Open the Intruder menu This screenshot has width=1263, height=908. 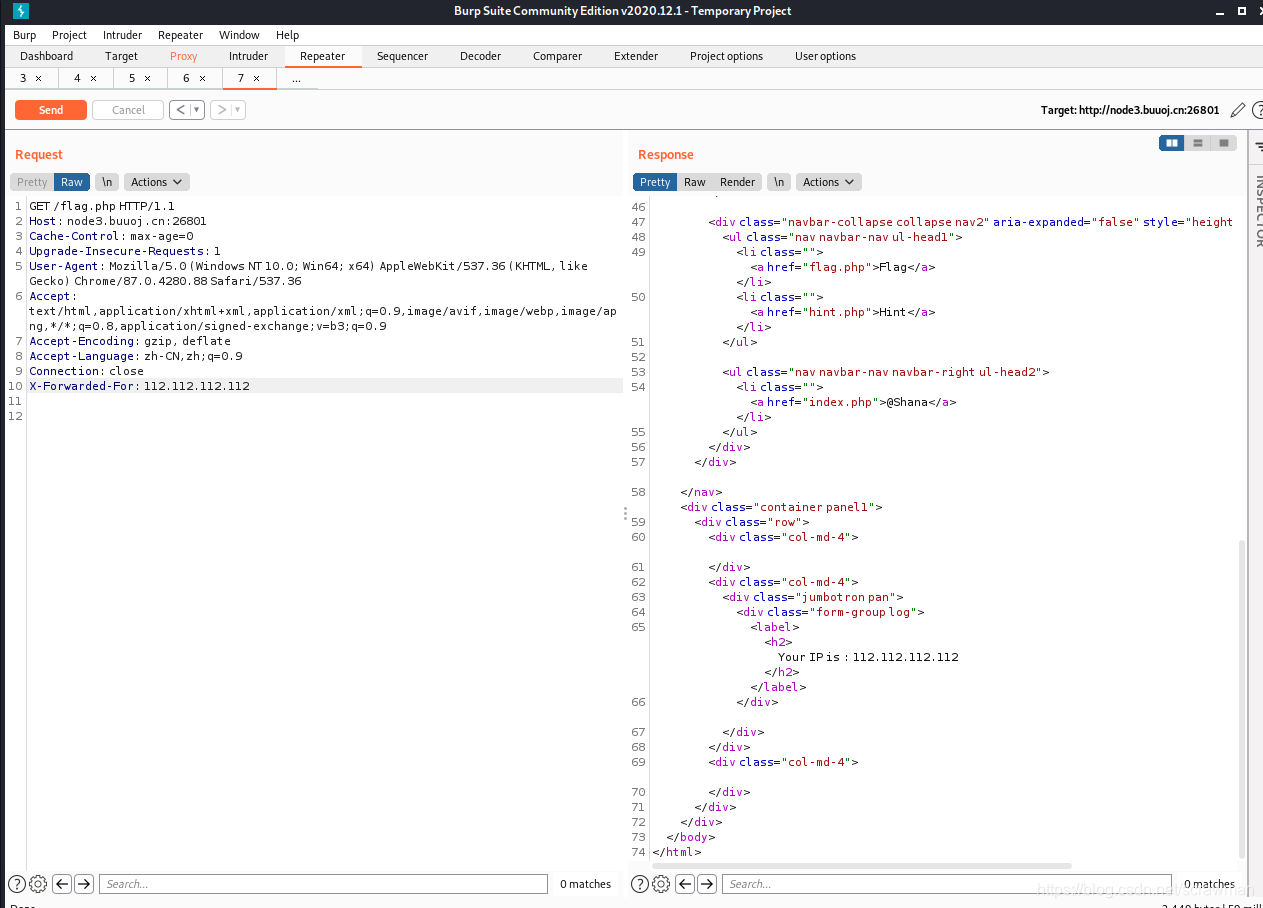click(x=122, y=35)
